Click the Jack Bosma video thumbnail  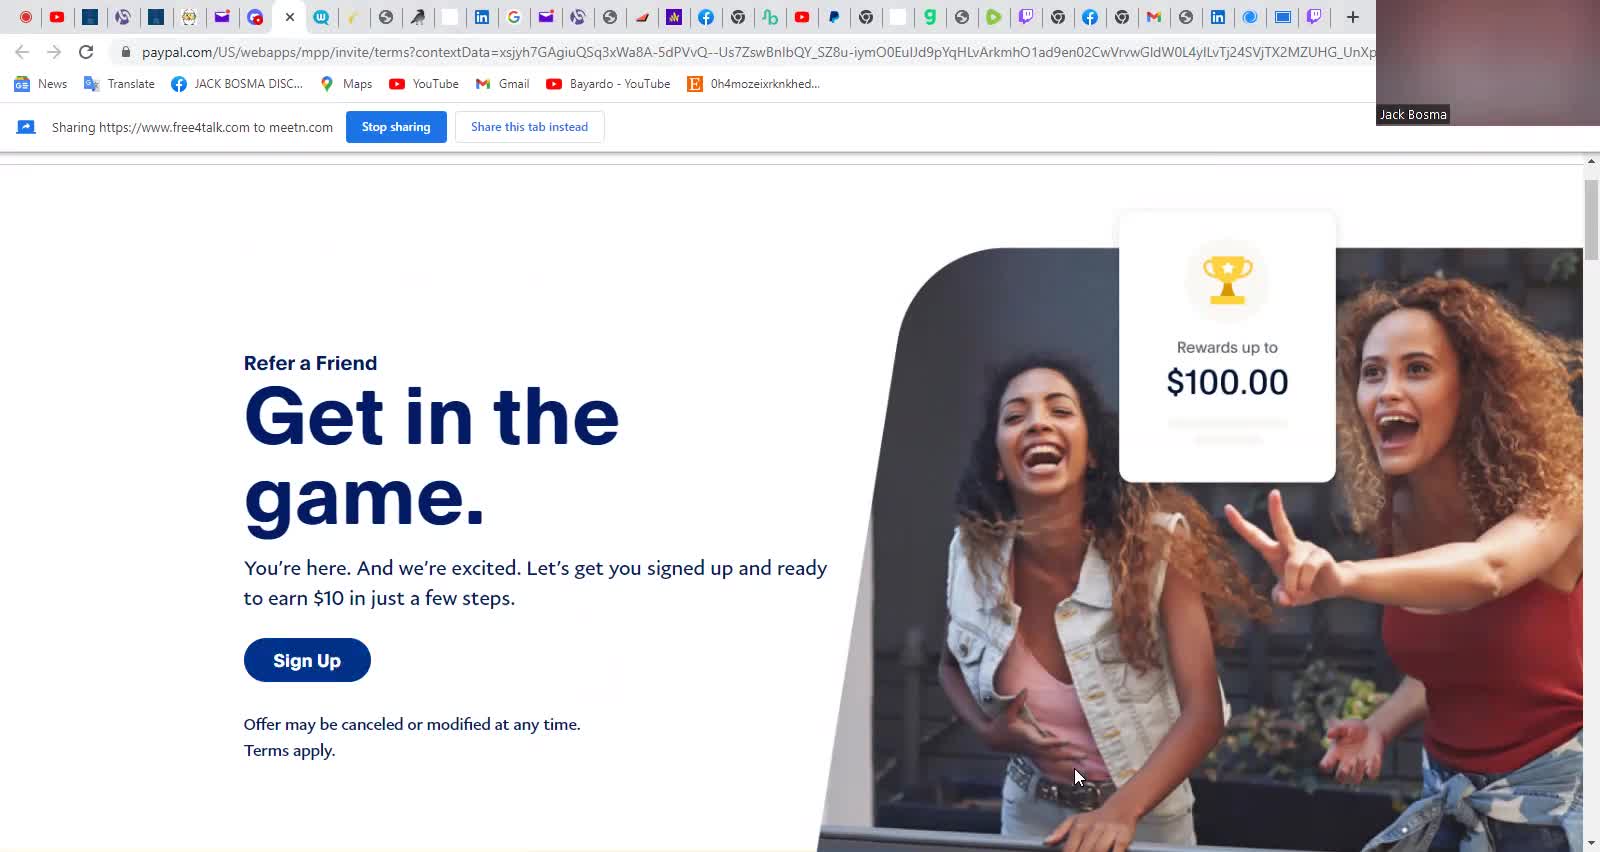coord(1488,62)
